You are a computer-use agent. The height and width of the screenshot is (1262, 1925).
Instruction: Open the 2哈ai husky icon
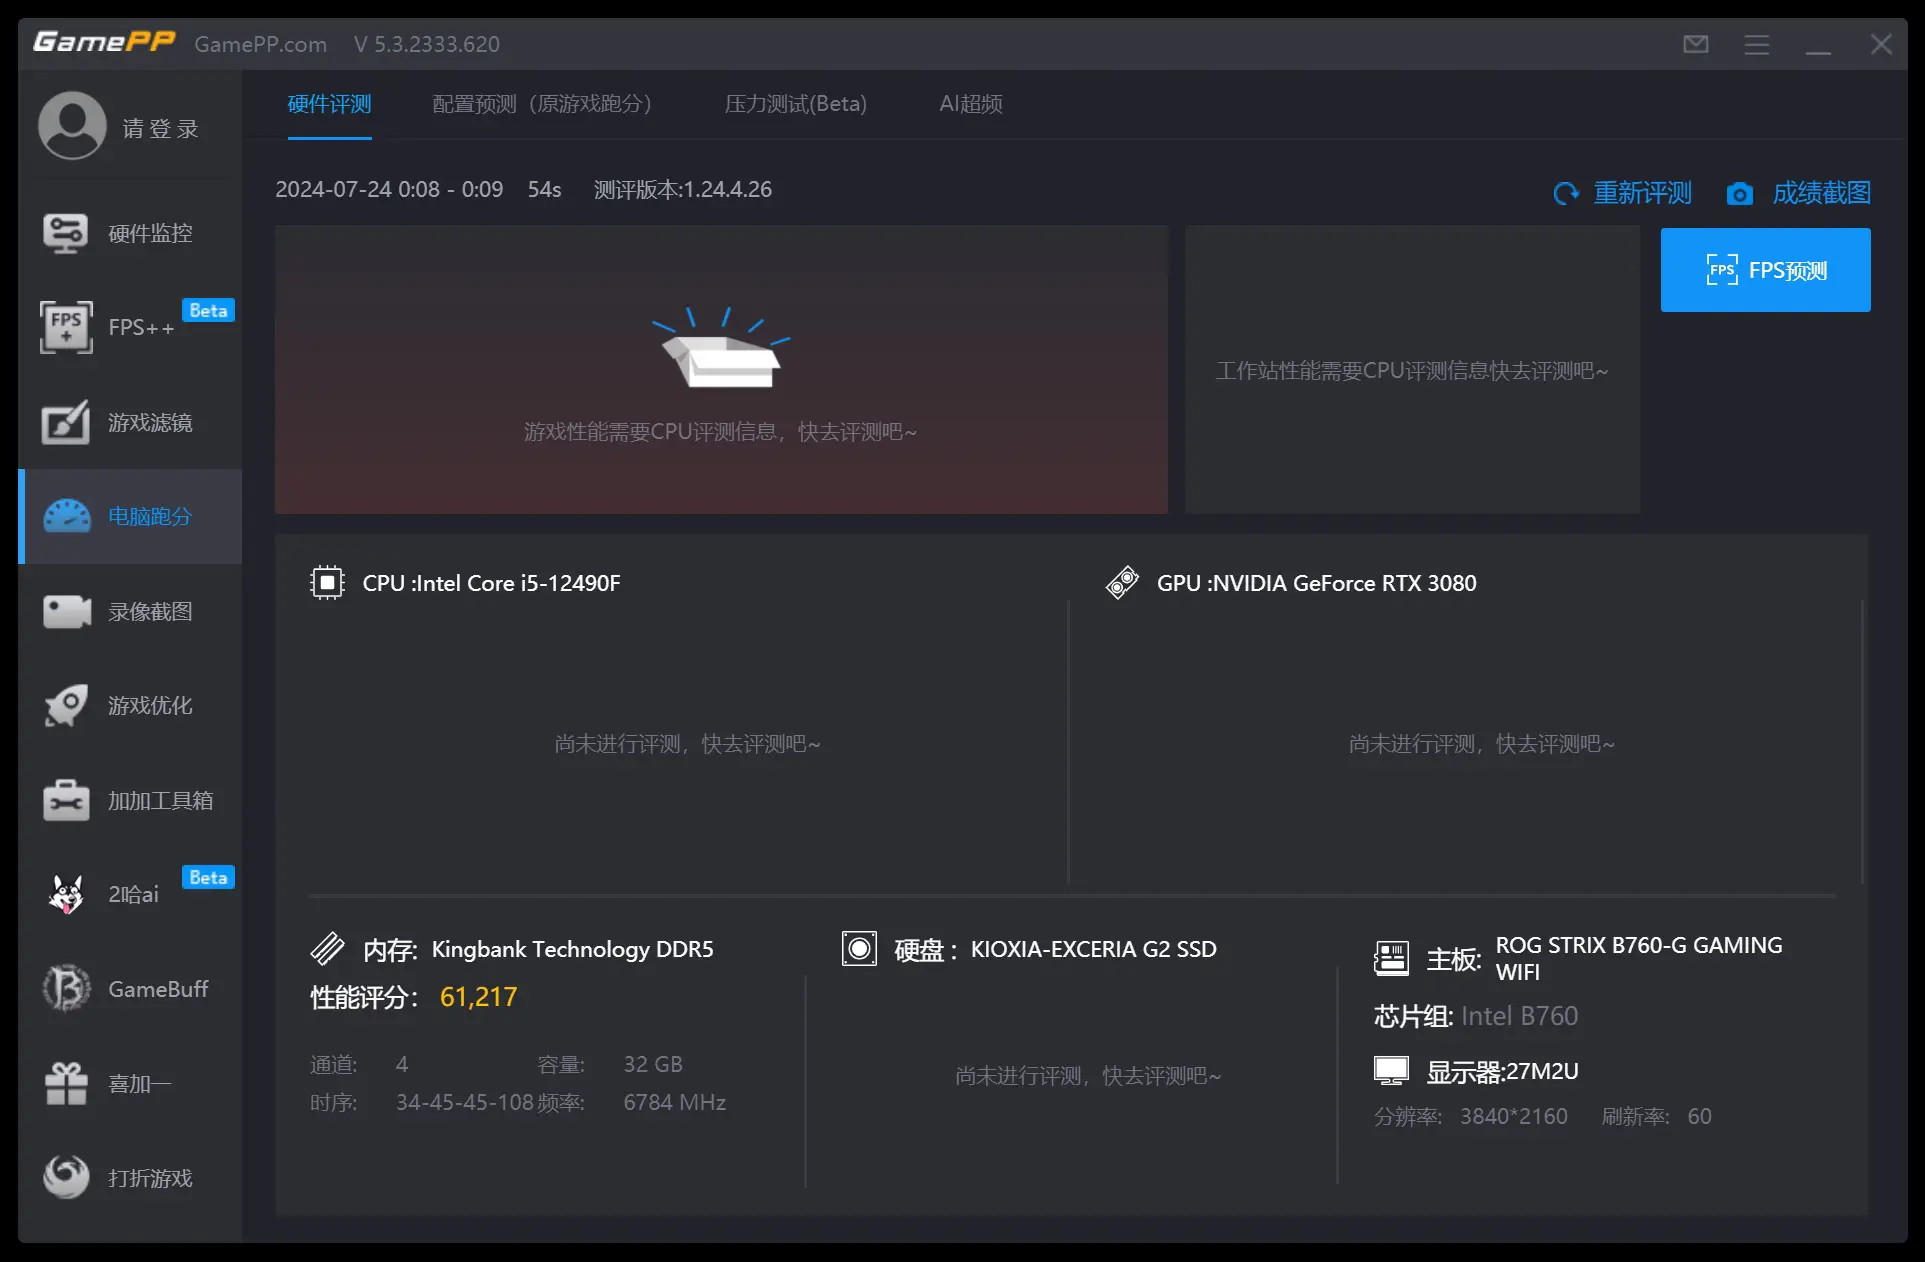click(66, 894)
